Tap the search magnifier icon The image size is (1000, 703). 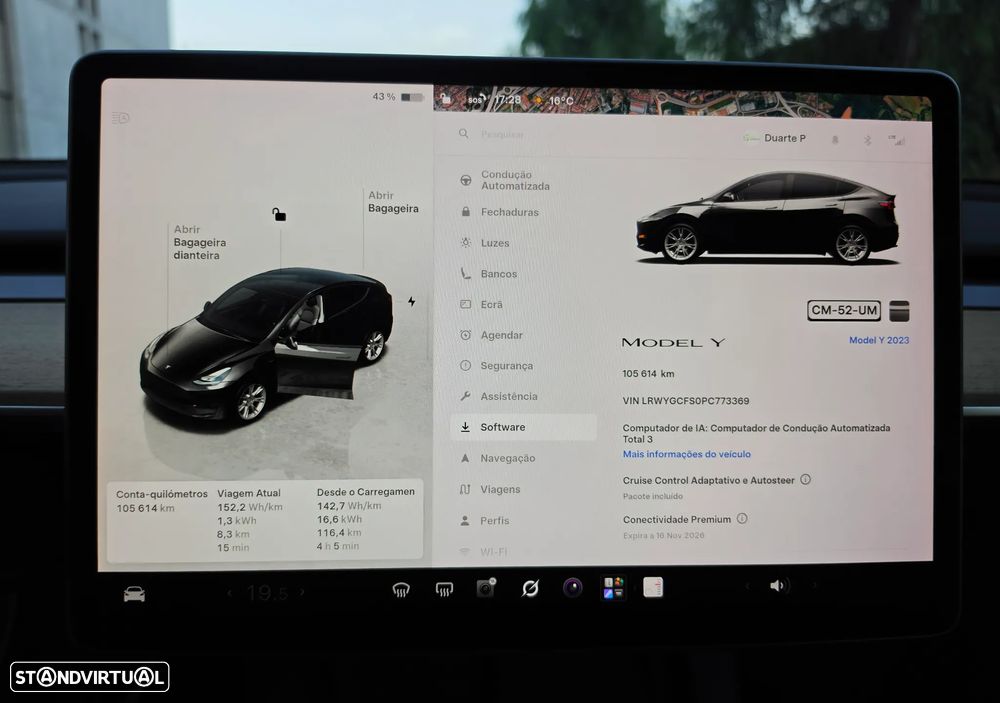point(464,133)
